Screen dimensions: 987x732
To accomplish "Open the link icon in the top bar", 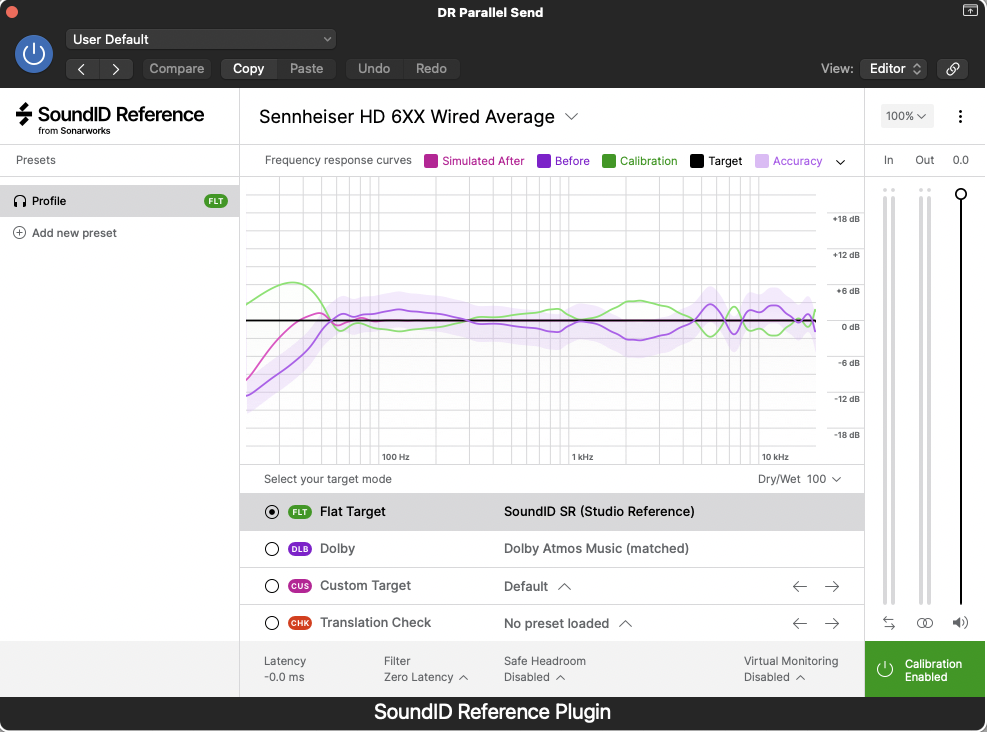I will tap(951, 68).
